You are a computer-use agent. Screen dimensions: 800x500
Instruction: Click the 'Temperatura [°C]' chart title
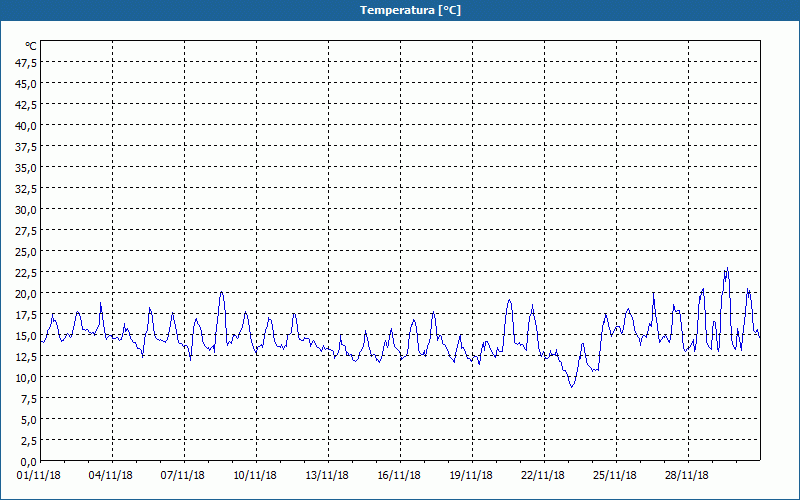(410, 10)
